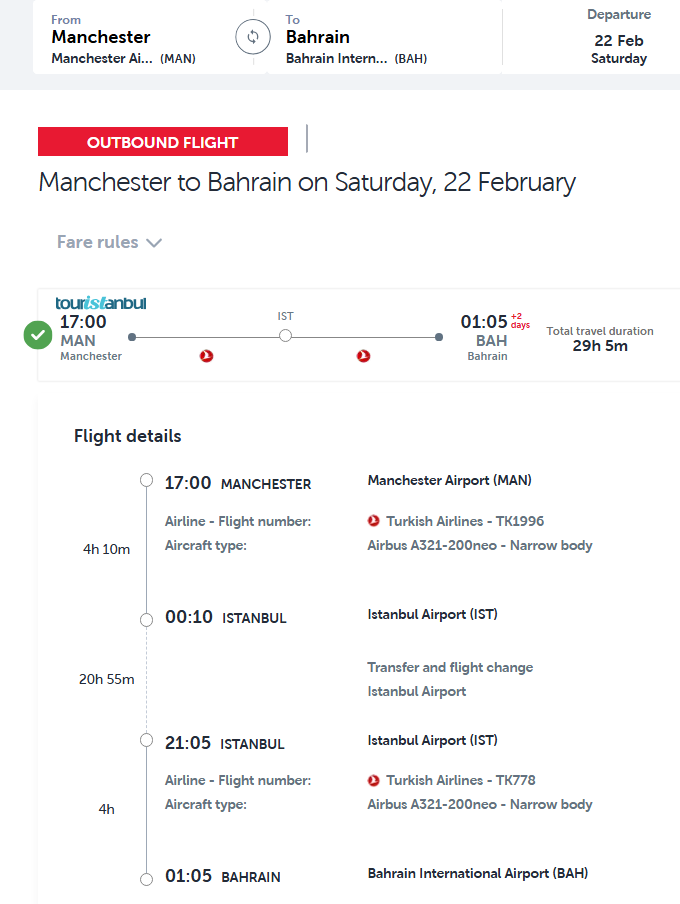The image size is (680, 904).
Task: Click the Transfer and flight change text
Action: click(x=450, y=667)
